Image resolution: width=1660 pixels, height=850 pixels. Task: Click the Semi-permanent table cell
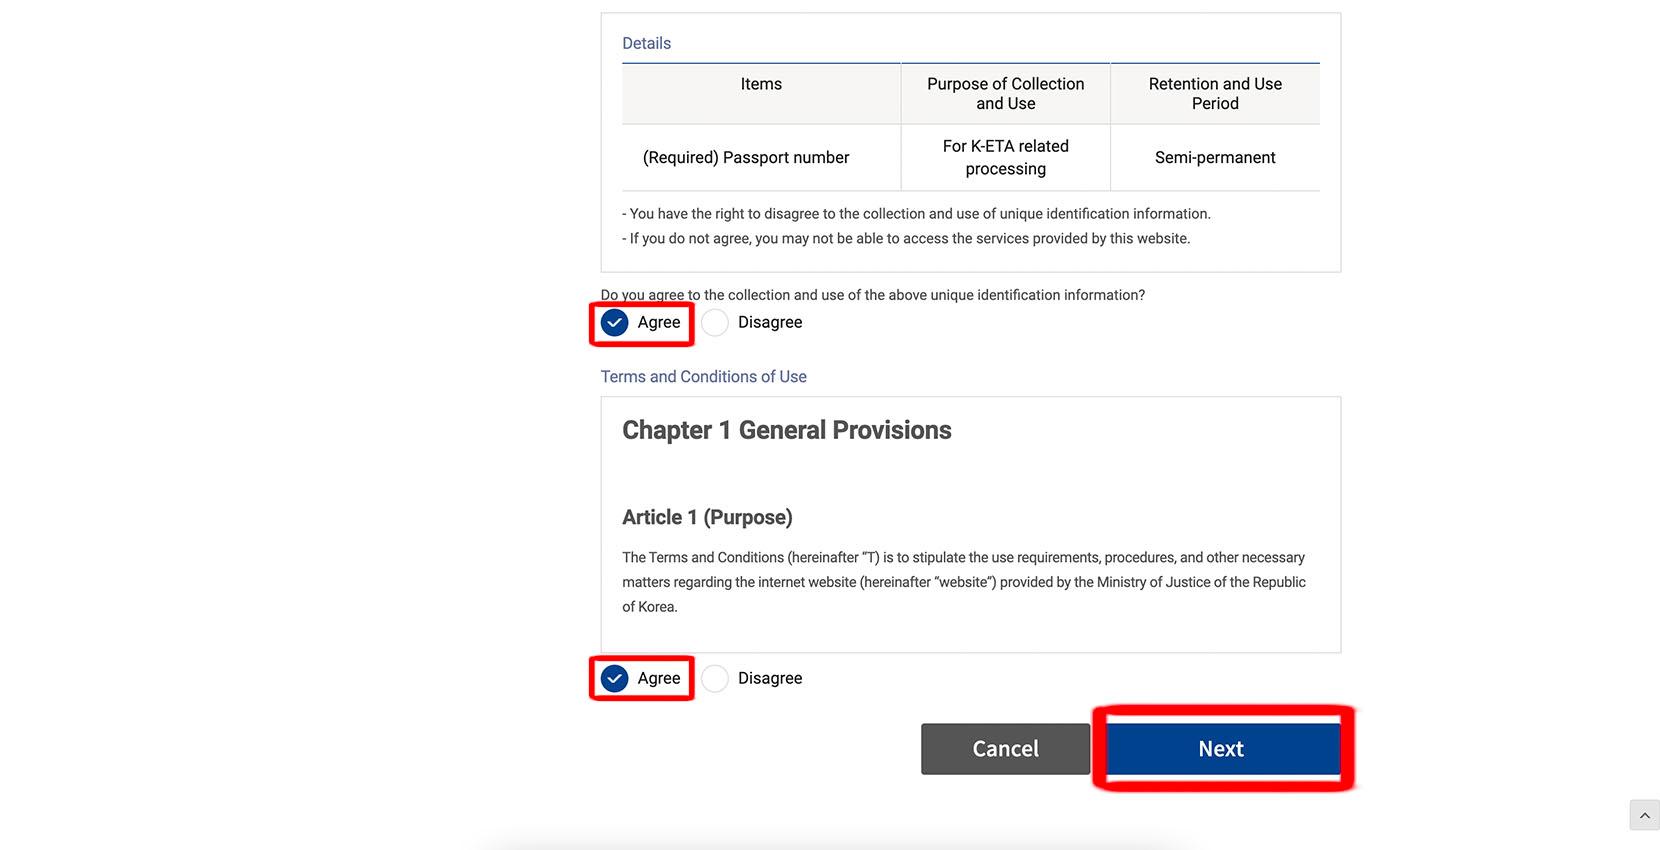(1215, 157)
